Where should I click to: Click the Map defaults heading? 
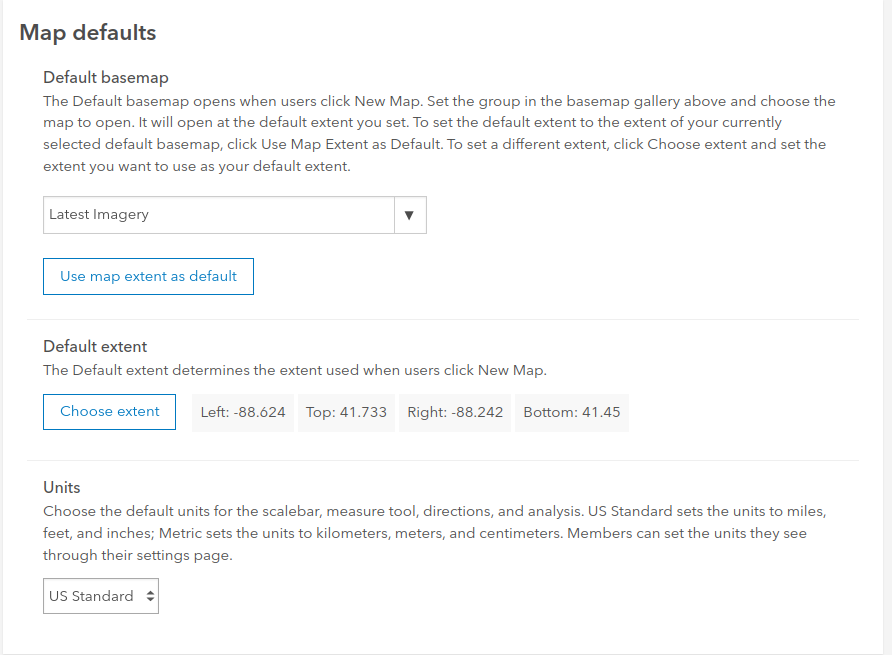[x=87, y=33]
